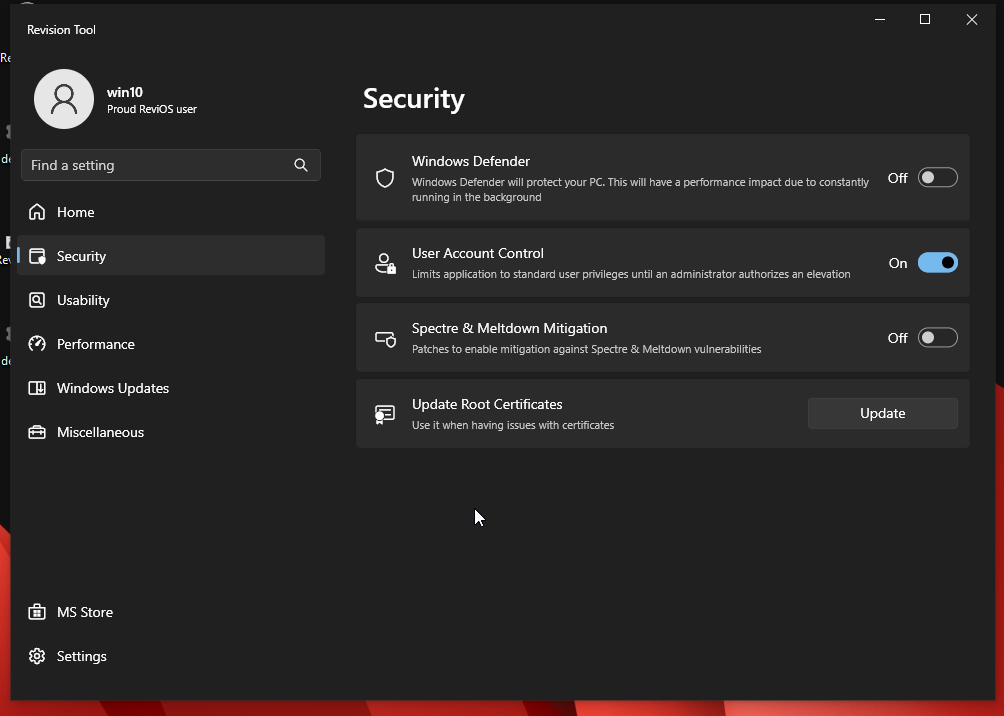Click the search magnifier icon

[x=301, y=165]
